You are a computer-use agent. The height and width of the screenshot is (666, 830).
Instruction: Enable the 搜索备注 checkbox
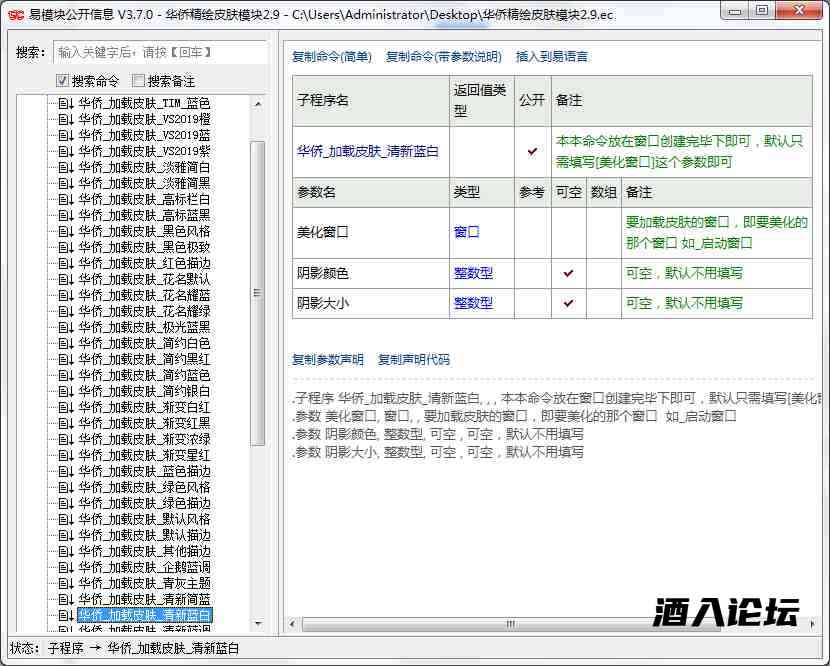(139, 81)
